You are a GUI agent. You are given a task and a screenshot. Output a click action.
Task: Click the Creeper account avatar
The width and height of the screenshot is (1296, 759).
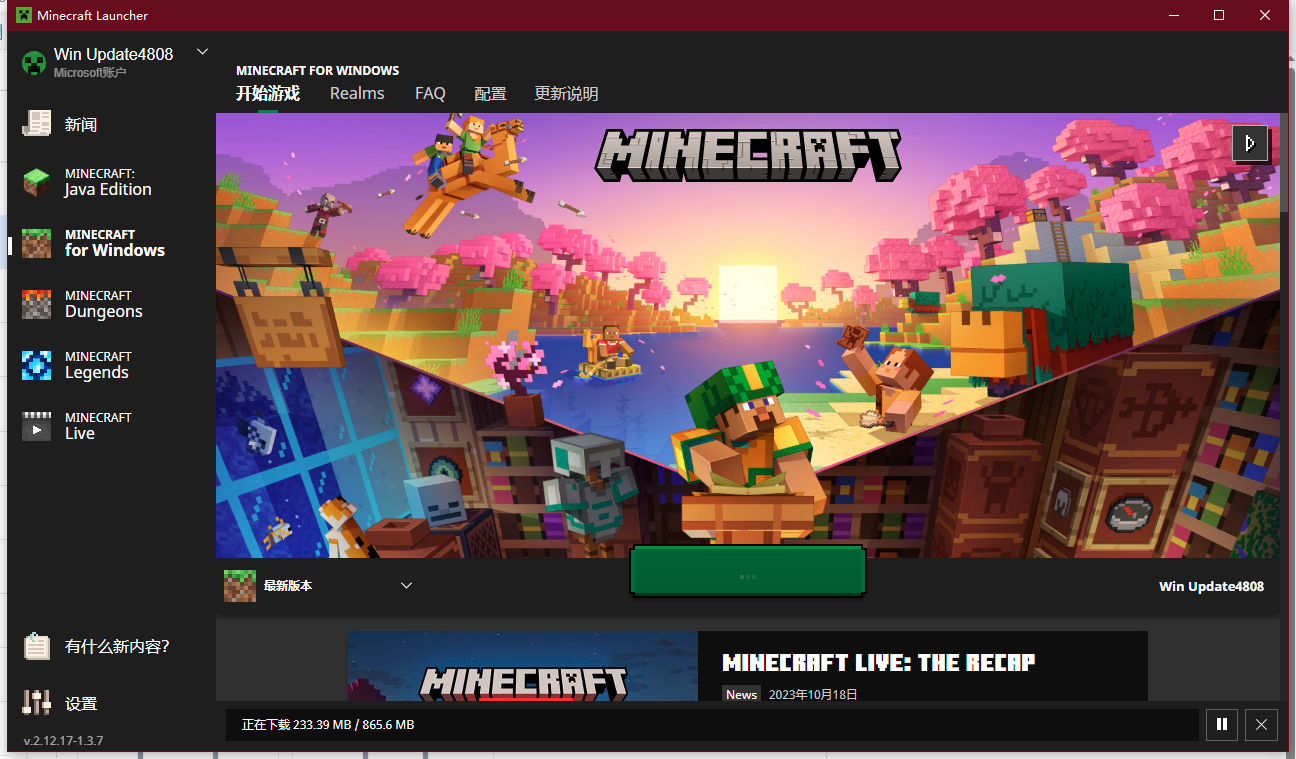[x=34, y=62]
